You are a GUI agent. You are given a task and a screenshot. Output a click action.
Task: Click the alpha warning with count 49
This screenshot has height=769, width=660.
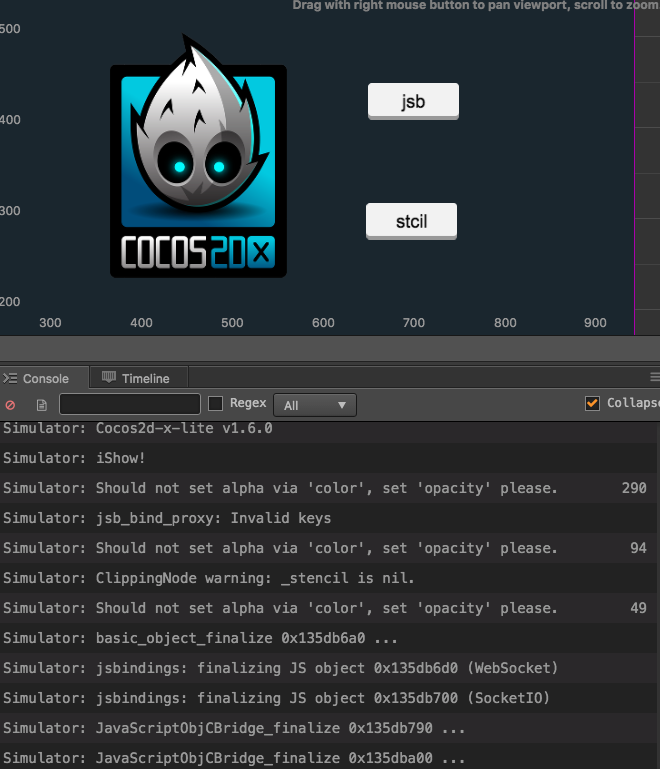coord(329,608)
